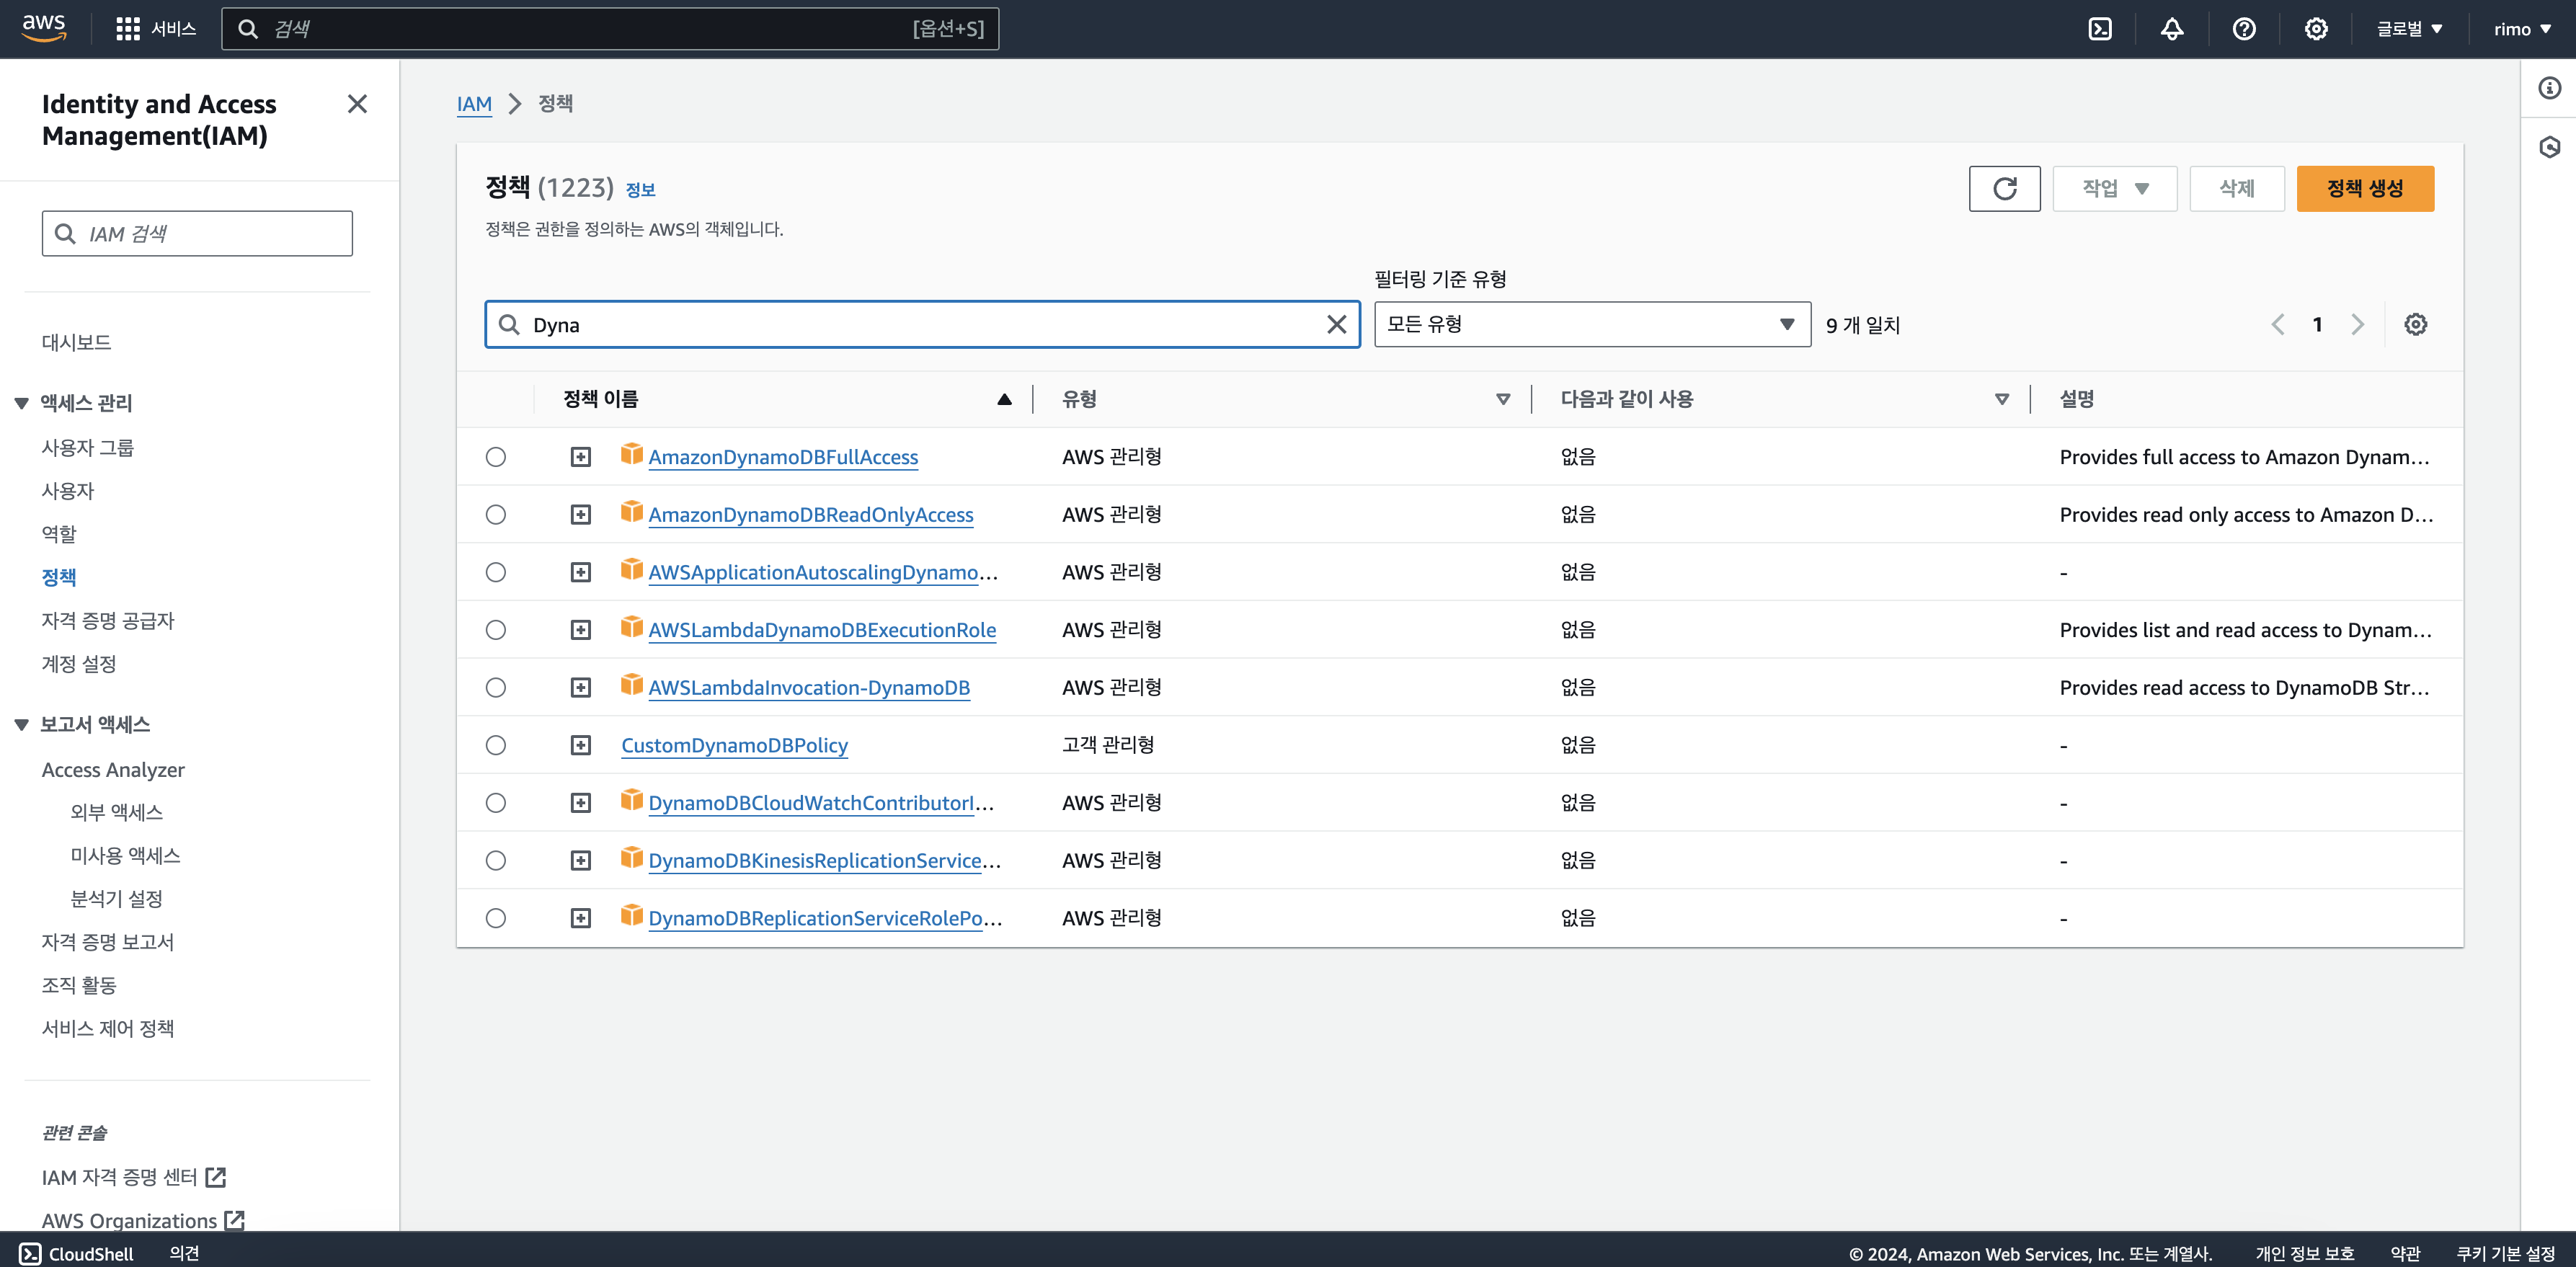Open table preferences gear icon

tap(2415, 324)
